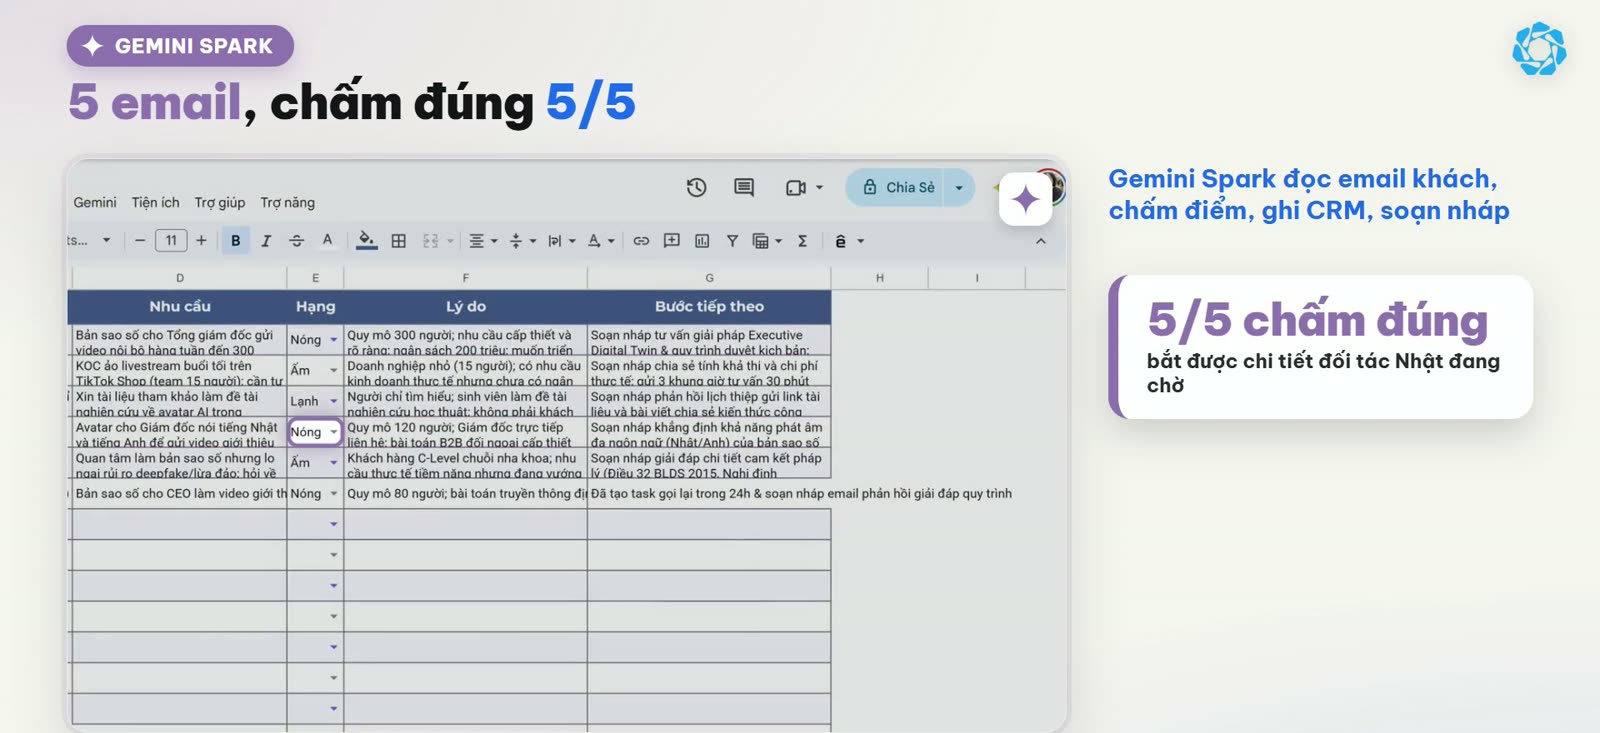Increase font size with plus button
This screenshot has width=1600, height=733.
point(201,240)
